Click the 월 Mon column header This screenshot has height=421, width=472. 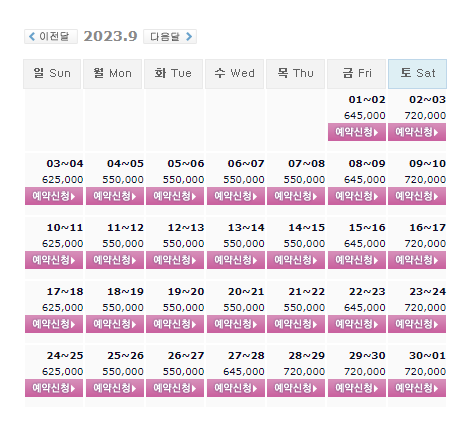(112, 74)
